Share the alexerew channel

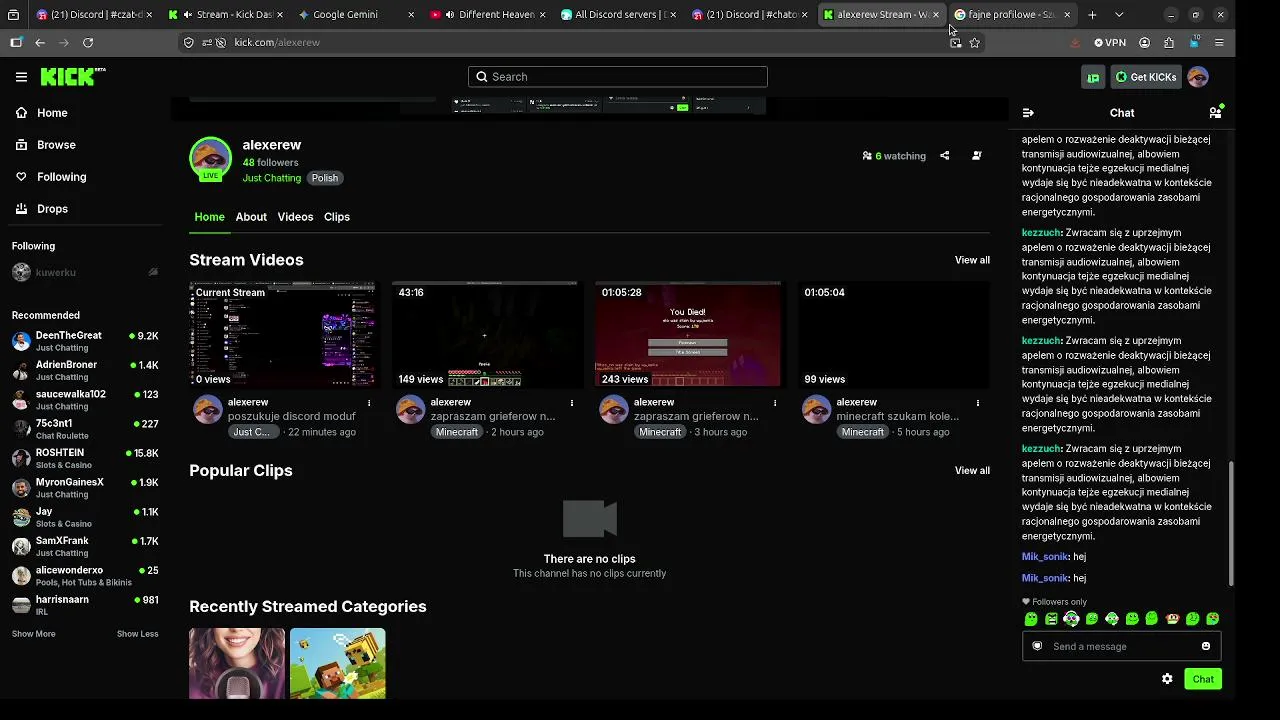tap(944, 156)
